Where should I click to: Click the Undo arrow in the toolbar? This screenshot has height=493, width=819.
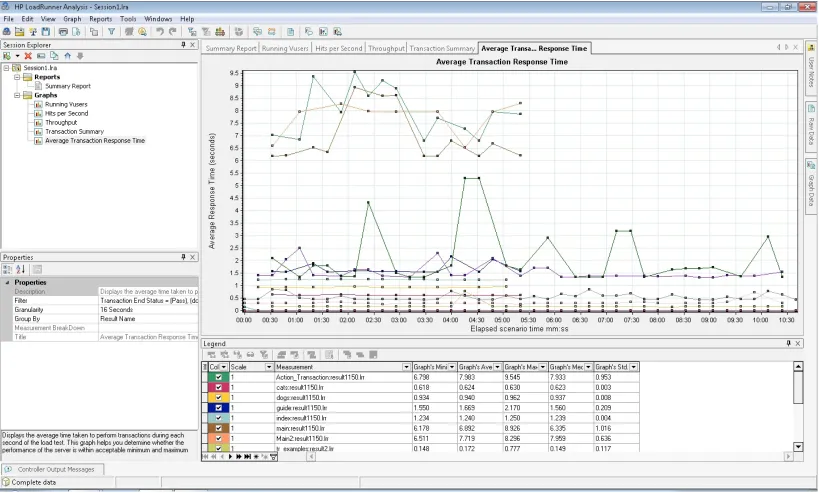(x=160, y=31)
